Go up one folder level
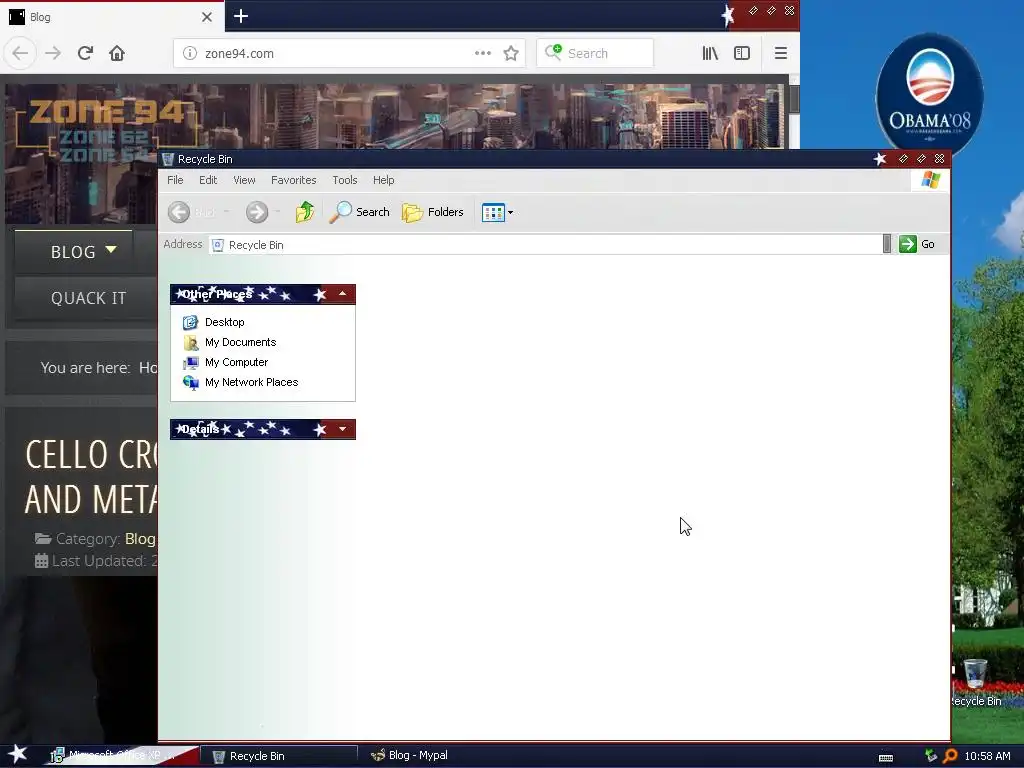 305,212
